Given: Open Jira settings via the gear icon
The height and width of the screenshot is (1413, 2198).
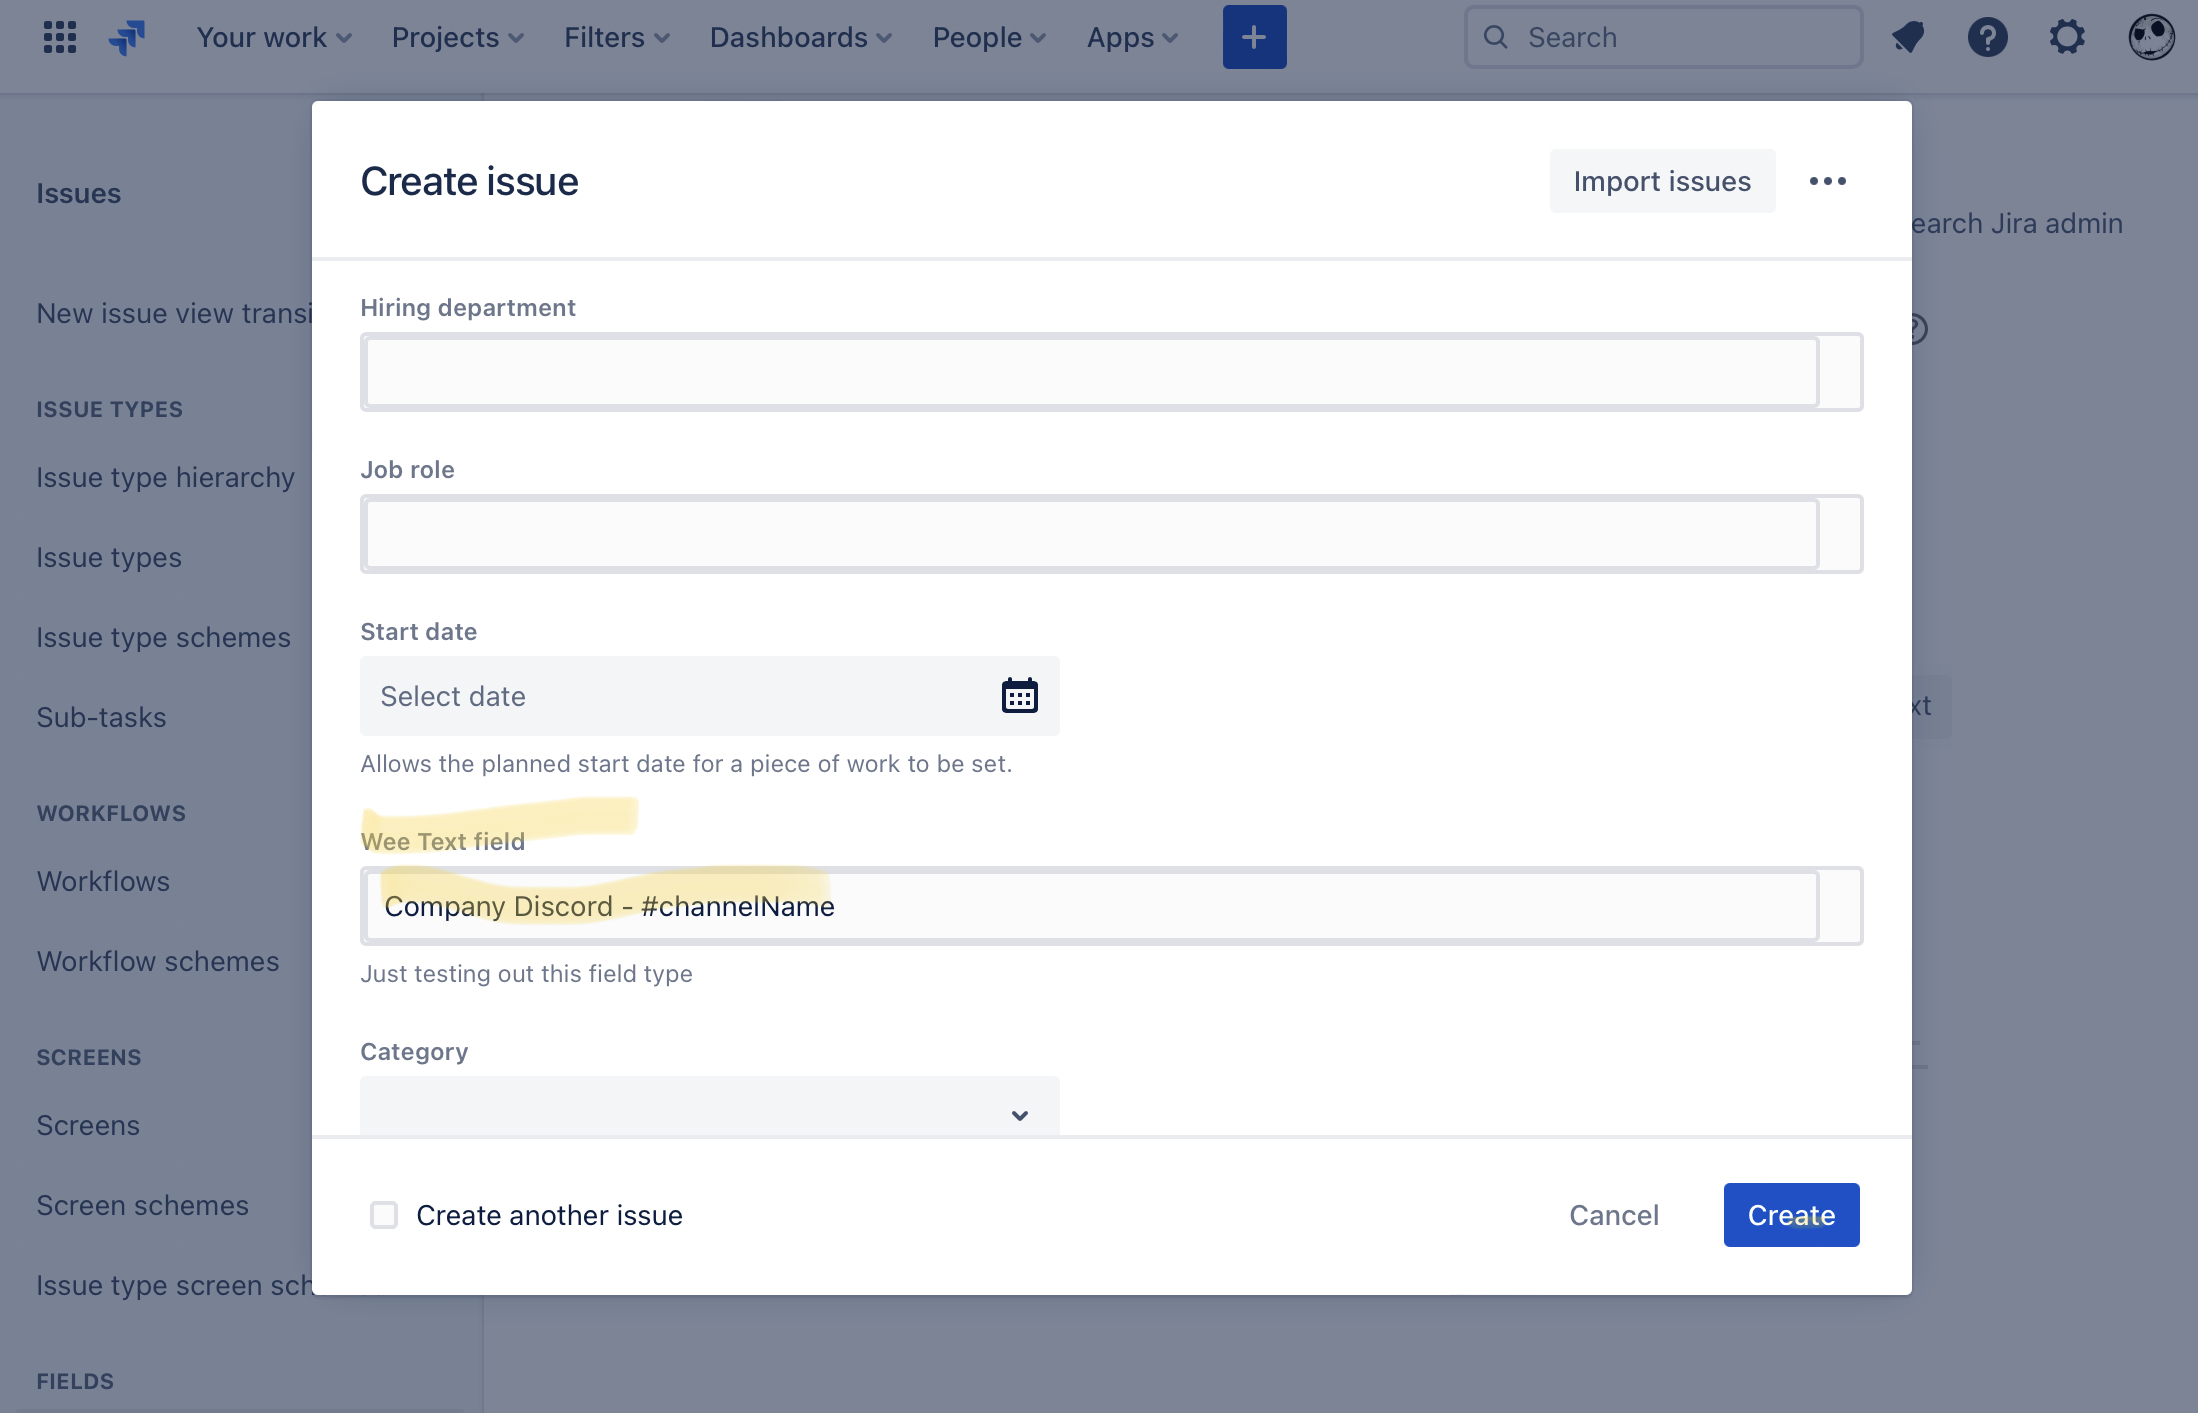Looking at the screenshot, I should [2066, 37].
